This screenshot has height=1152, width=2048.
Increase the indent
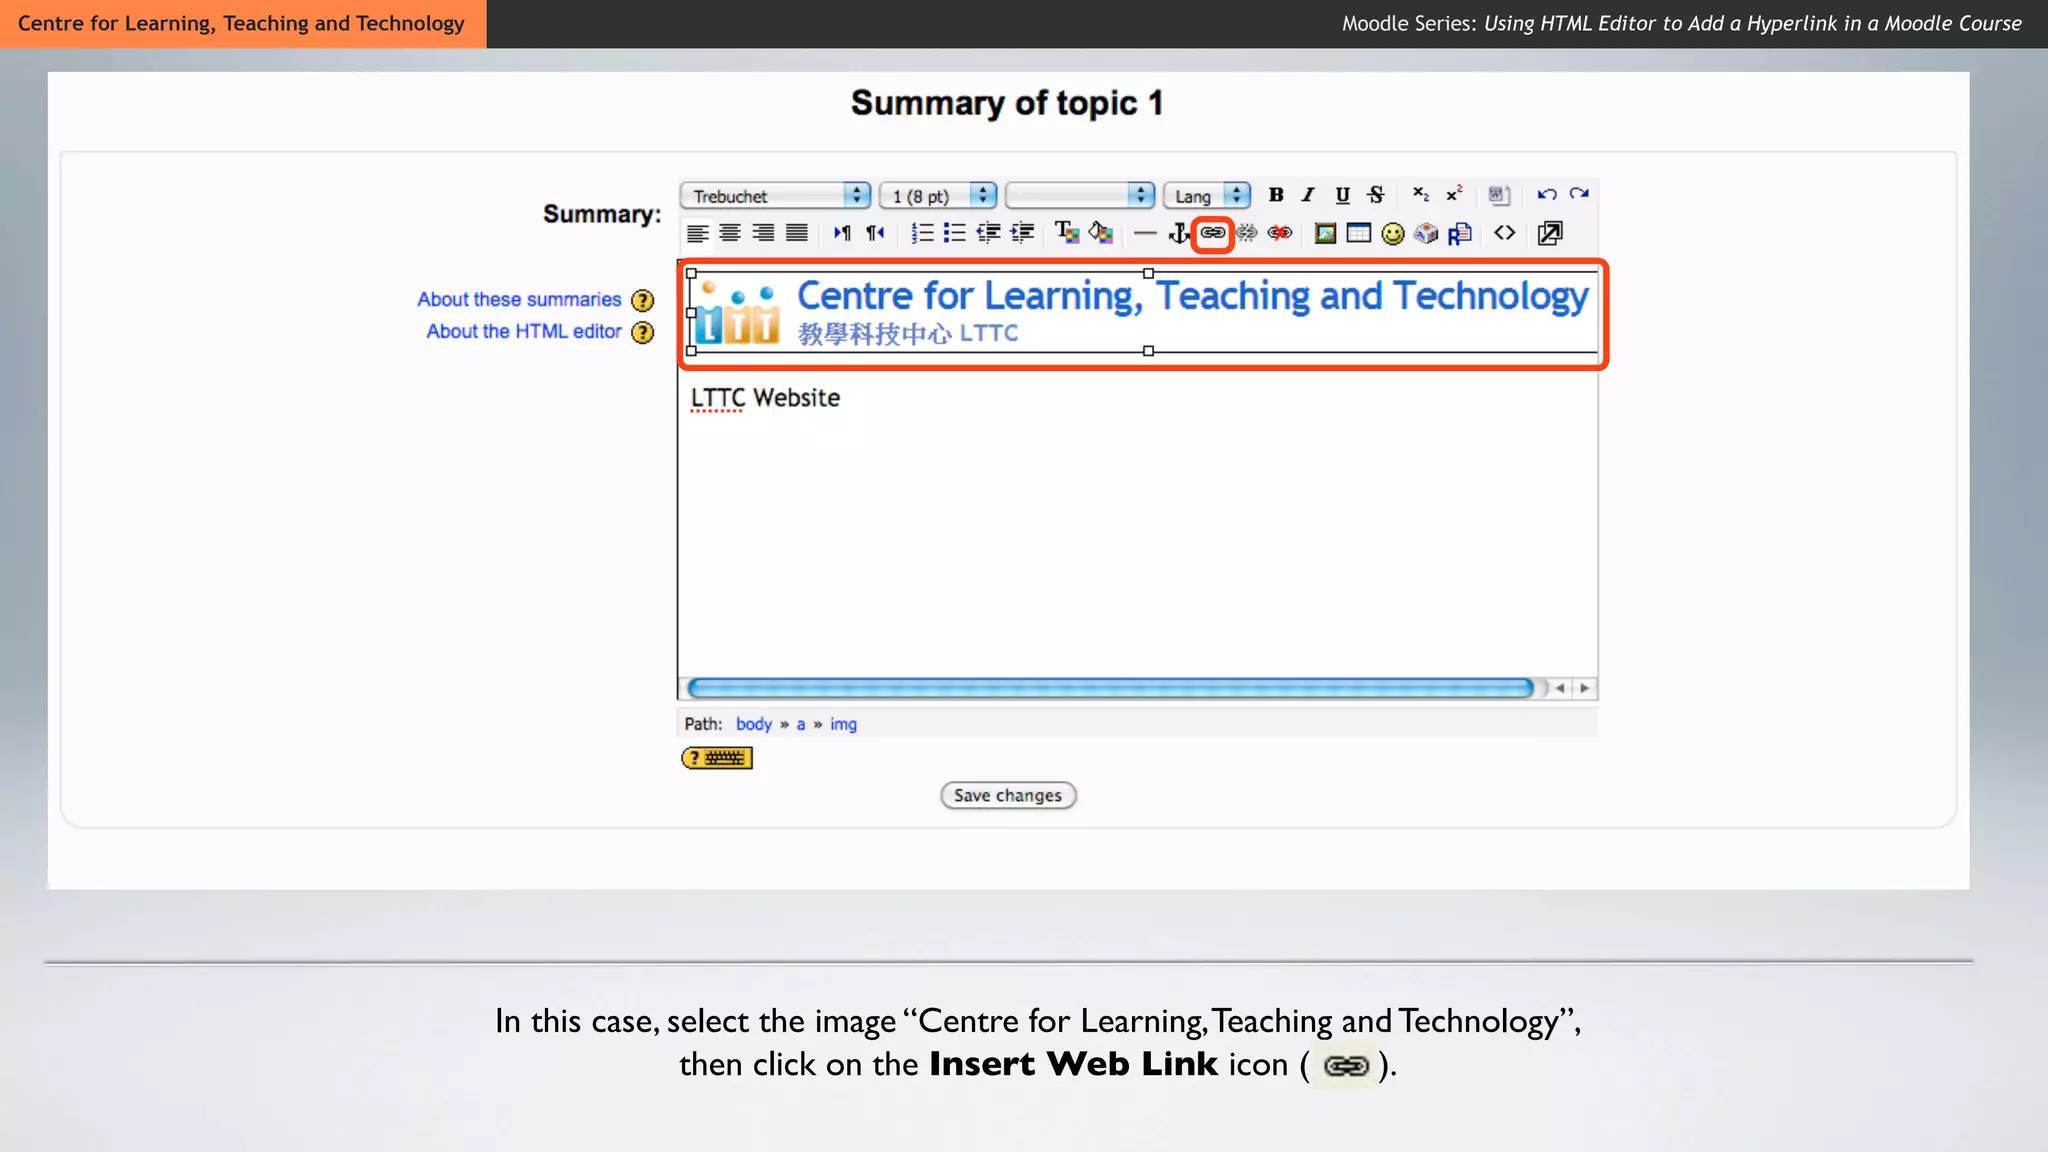pos(1022,233)
